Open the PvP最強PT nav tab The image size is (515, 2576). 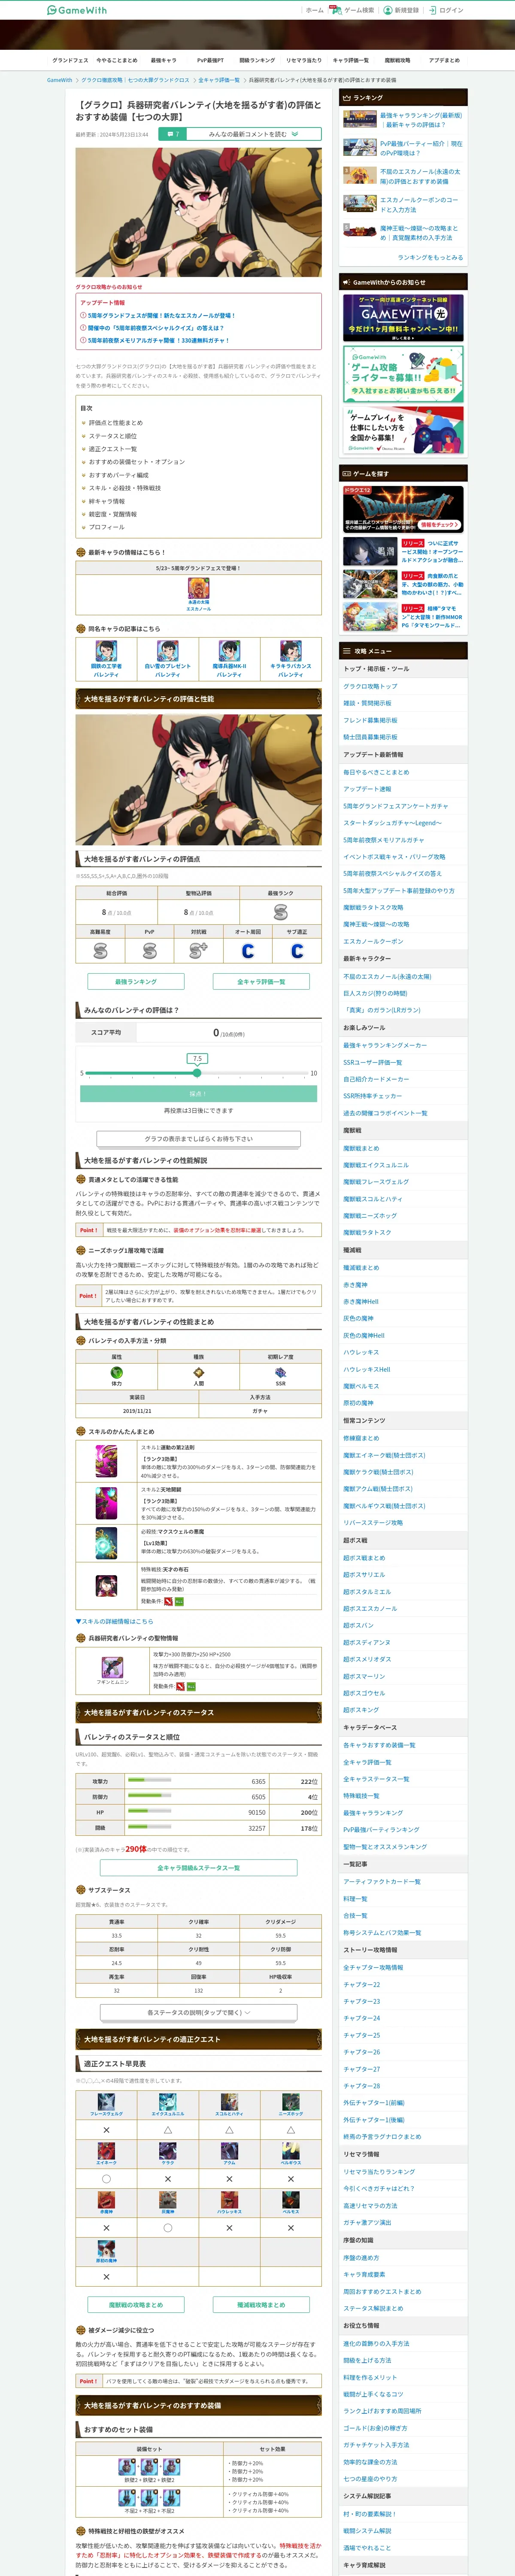coord(210,60)
